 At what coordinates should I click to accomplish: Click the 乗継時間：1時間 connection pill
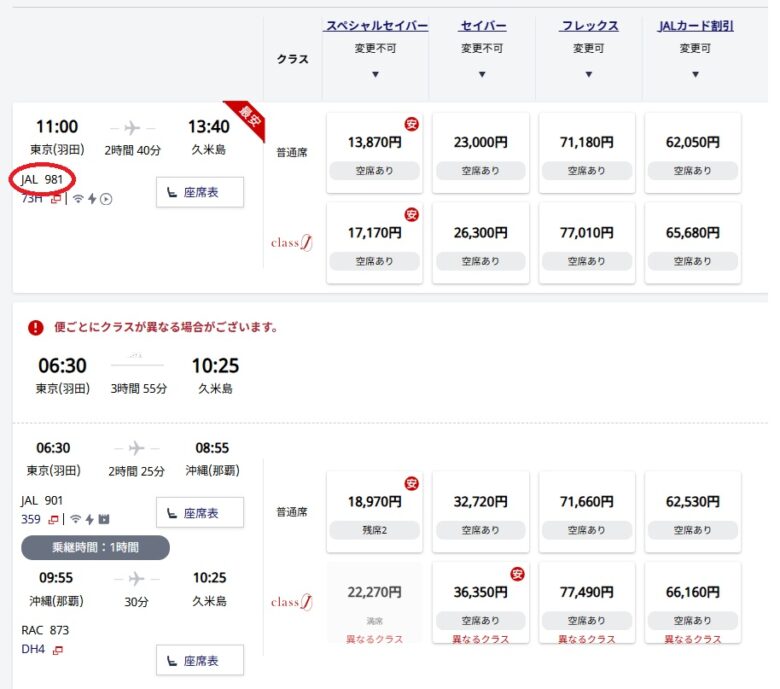click(x=96, y=548)
